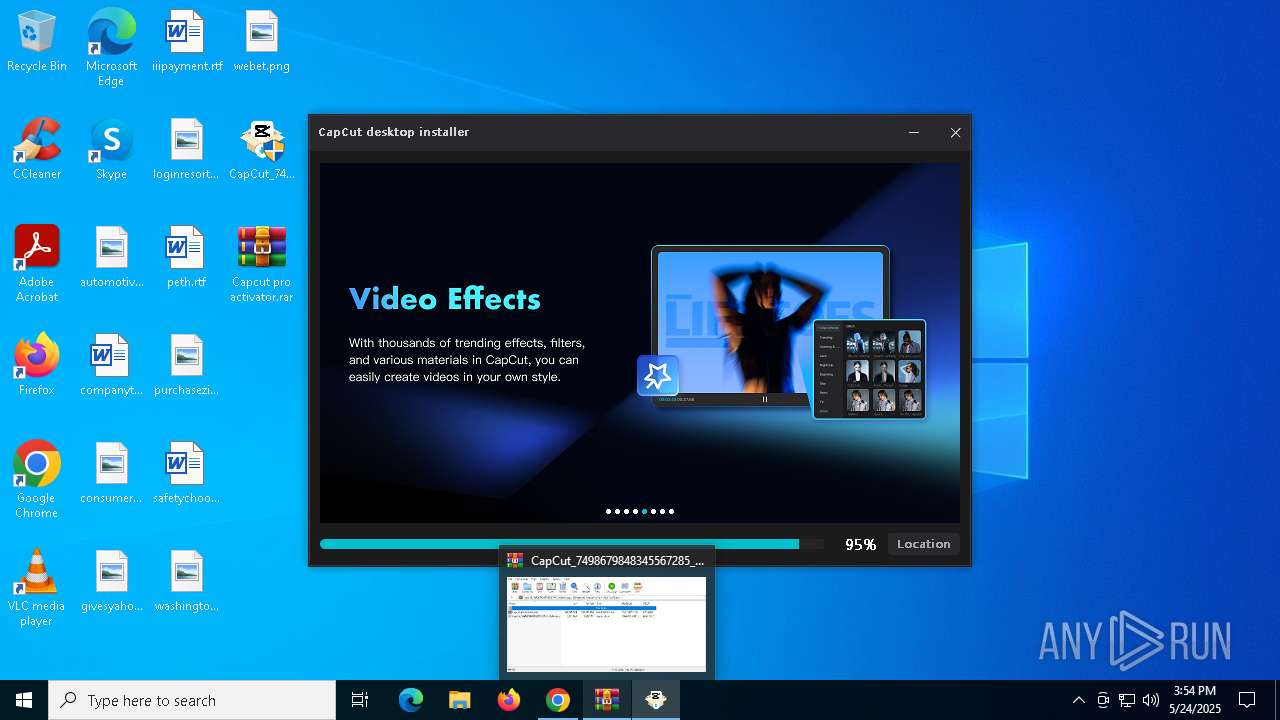Select the consumer file icon

click(x=111, y=473)
